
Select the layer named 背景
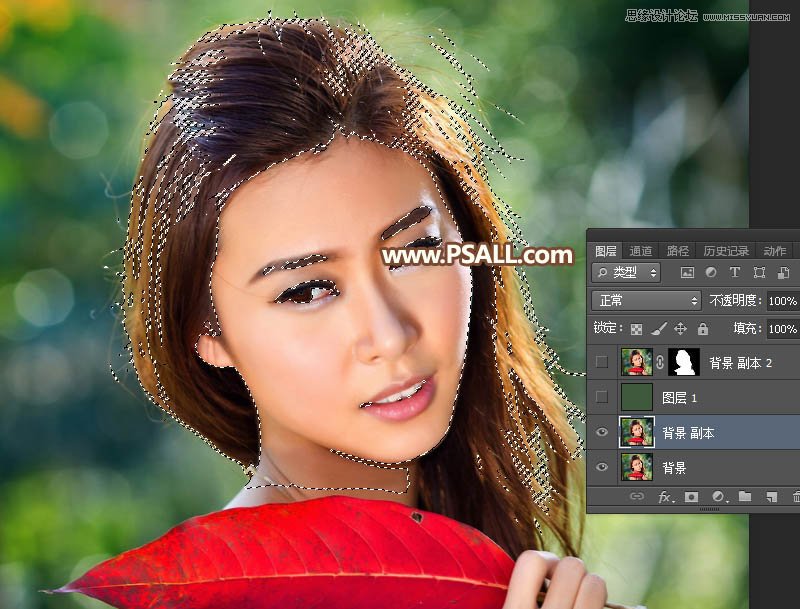click(674, 467)
